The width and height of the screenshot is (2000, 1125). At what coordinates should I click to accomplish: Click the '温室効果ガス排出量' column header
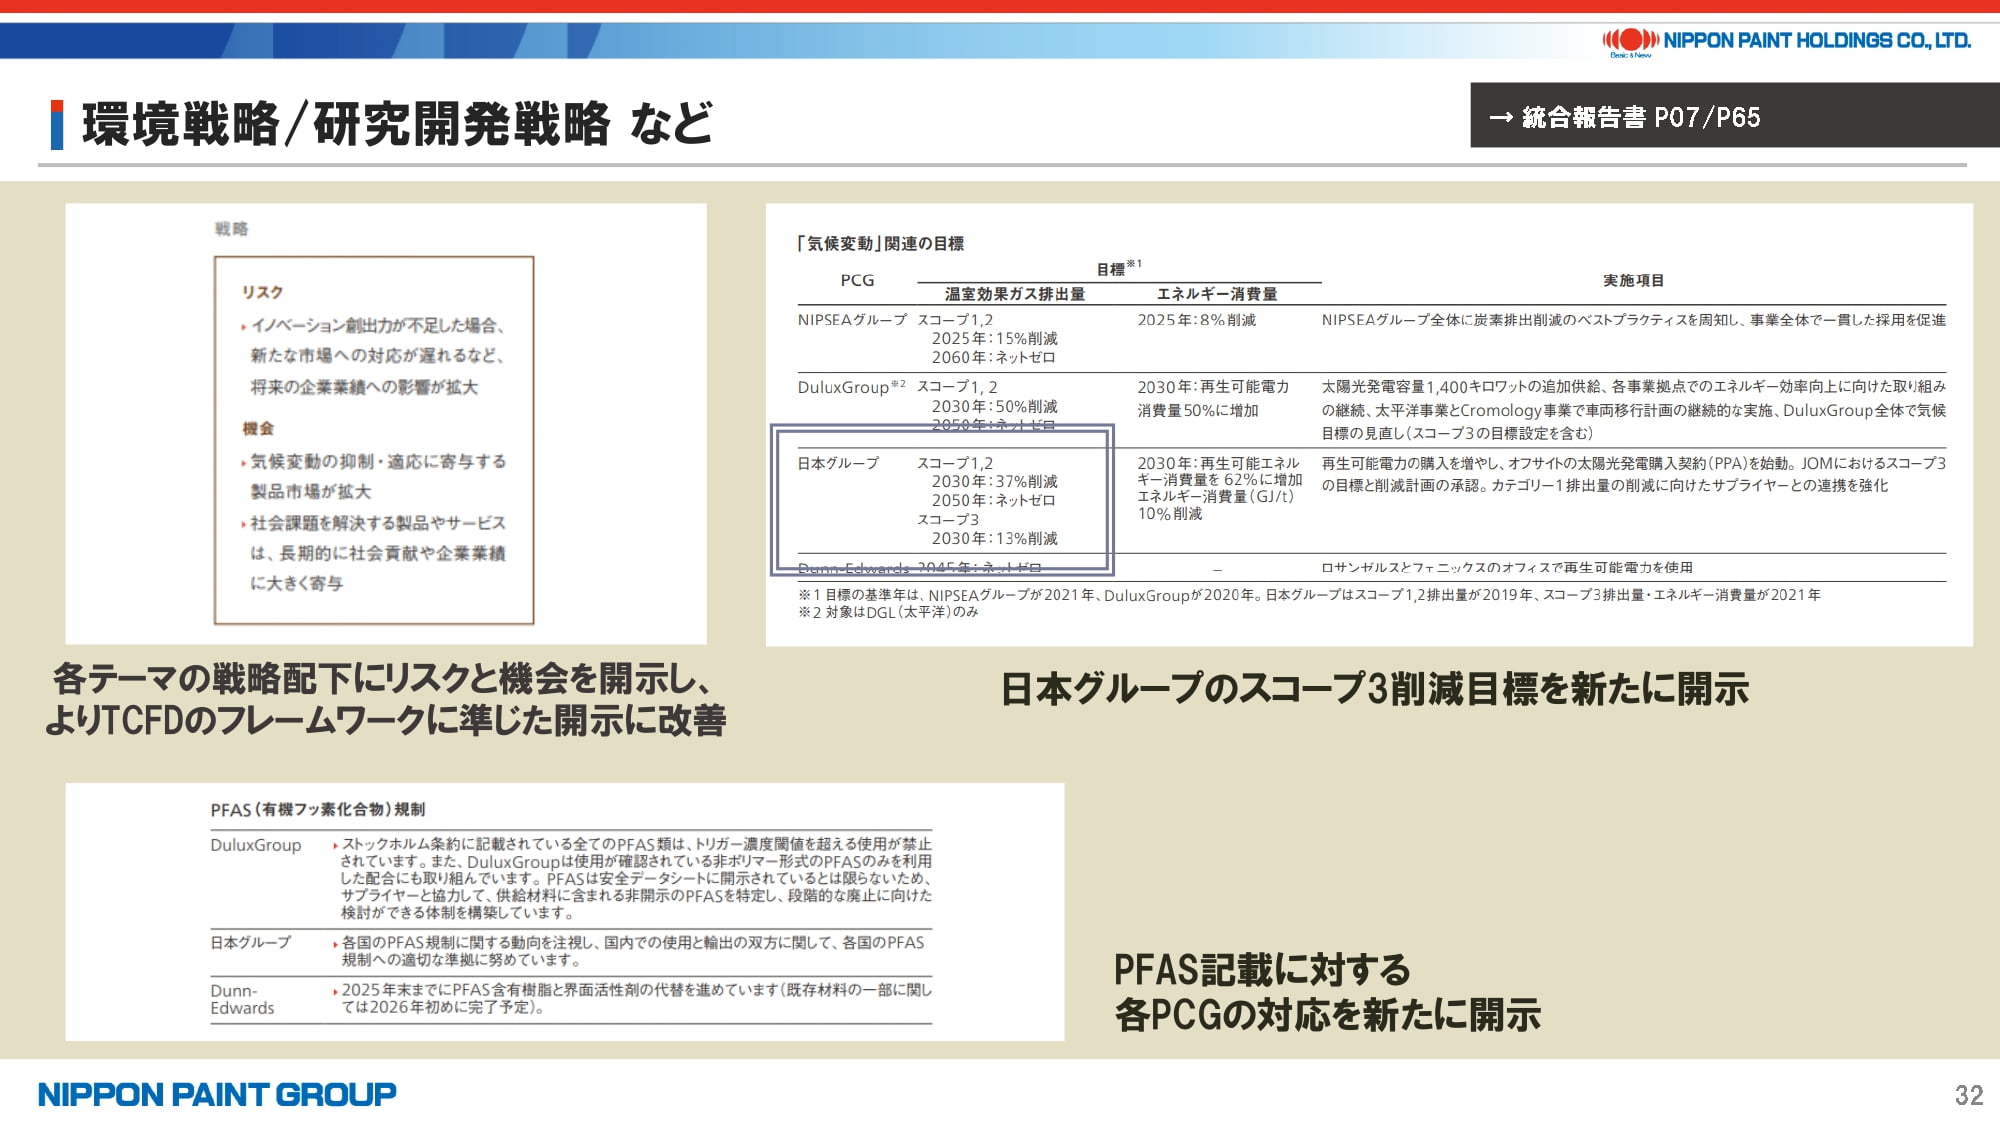click(x=1015, y=294)
